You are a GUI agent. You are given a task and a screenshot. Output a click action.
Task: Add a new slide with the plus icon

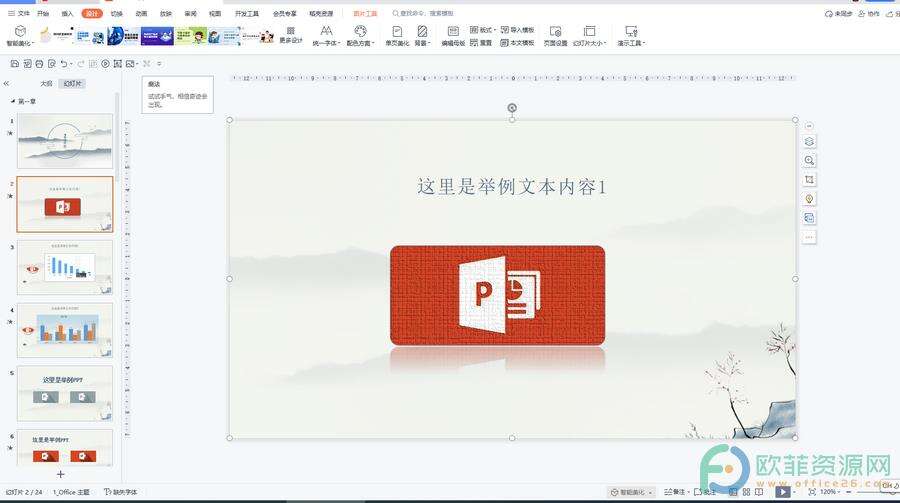pyautogui.click(x=60, y=474)
